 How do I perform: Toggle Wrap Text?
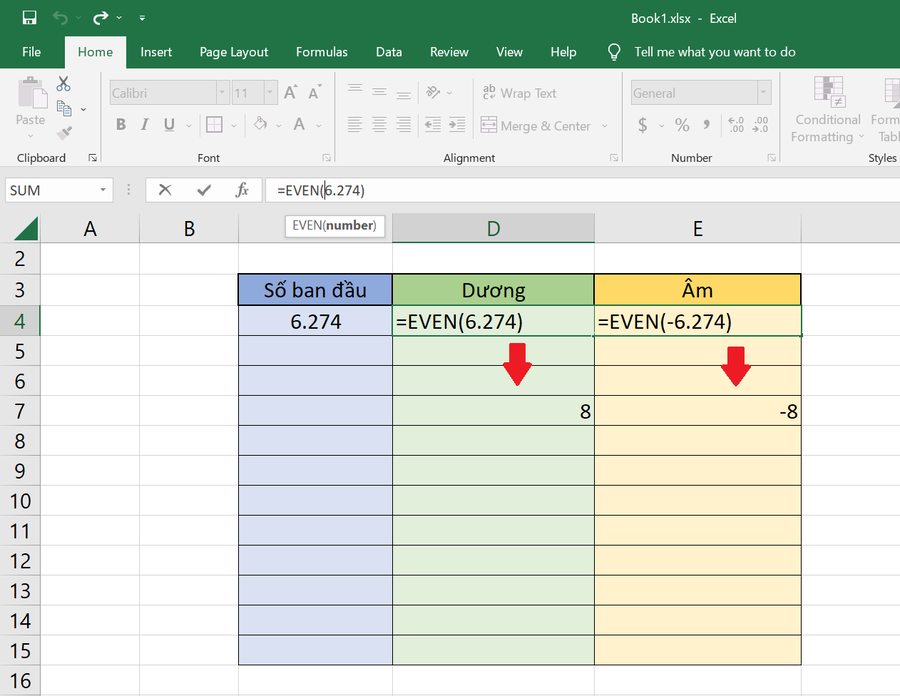click(x=519, y=92)
